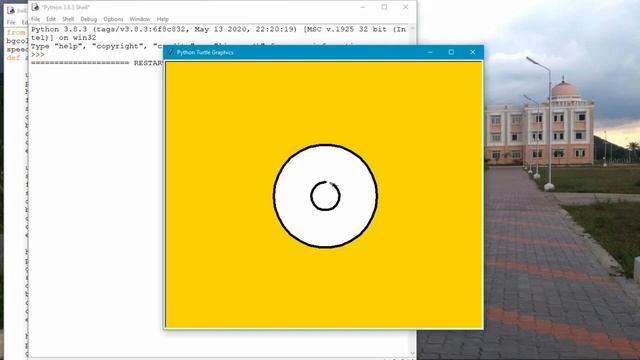Image resolution: width=640 pixels, height=360 pixels.
Task: Open the Debug menu in Python Shell
Action: pyautogui.click(x=88, y=19)
